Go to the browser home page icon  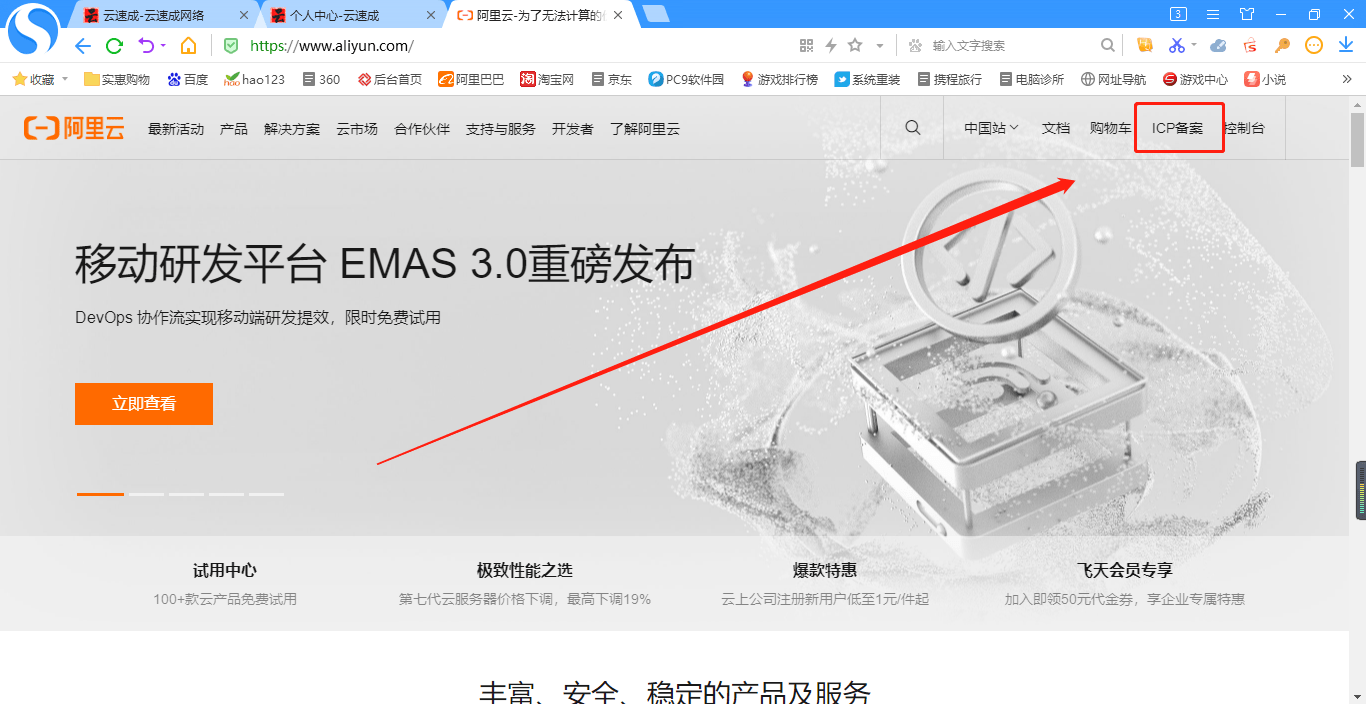188,46
